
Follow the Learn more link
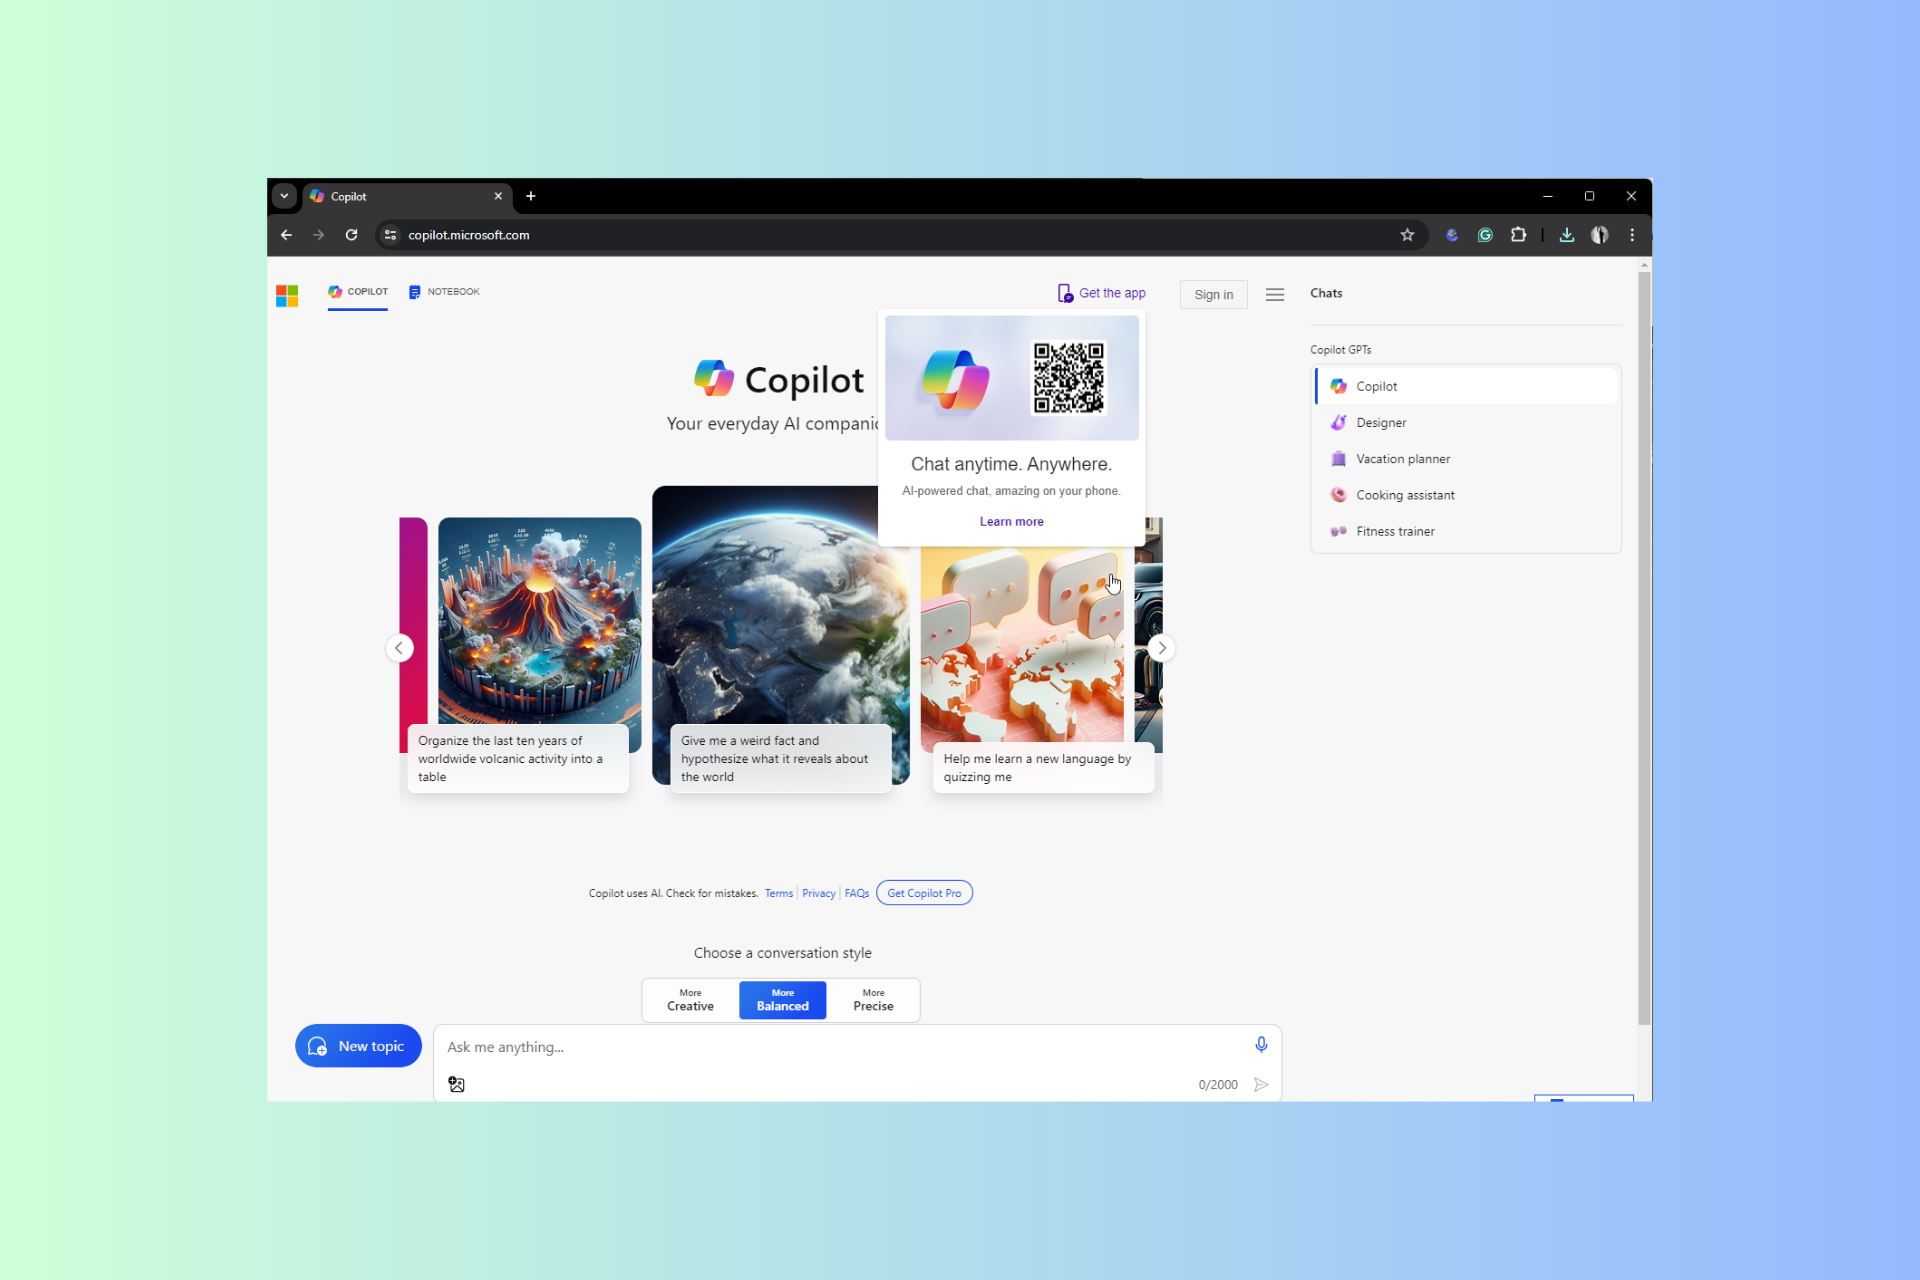click(x=1011, y=522)
